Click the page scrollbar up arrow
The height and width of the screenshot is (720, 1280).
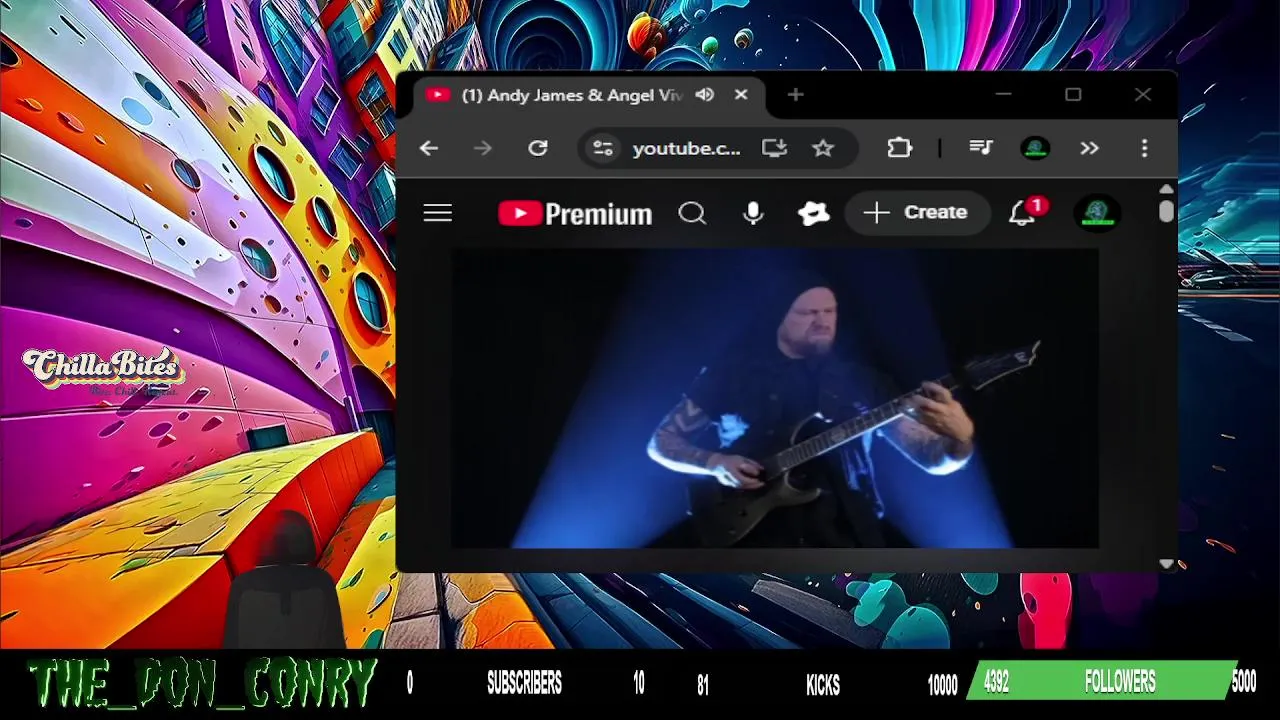[x=1167, y=189]
